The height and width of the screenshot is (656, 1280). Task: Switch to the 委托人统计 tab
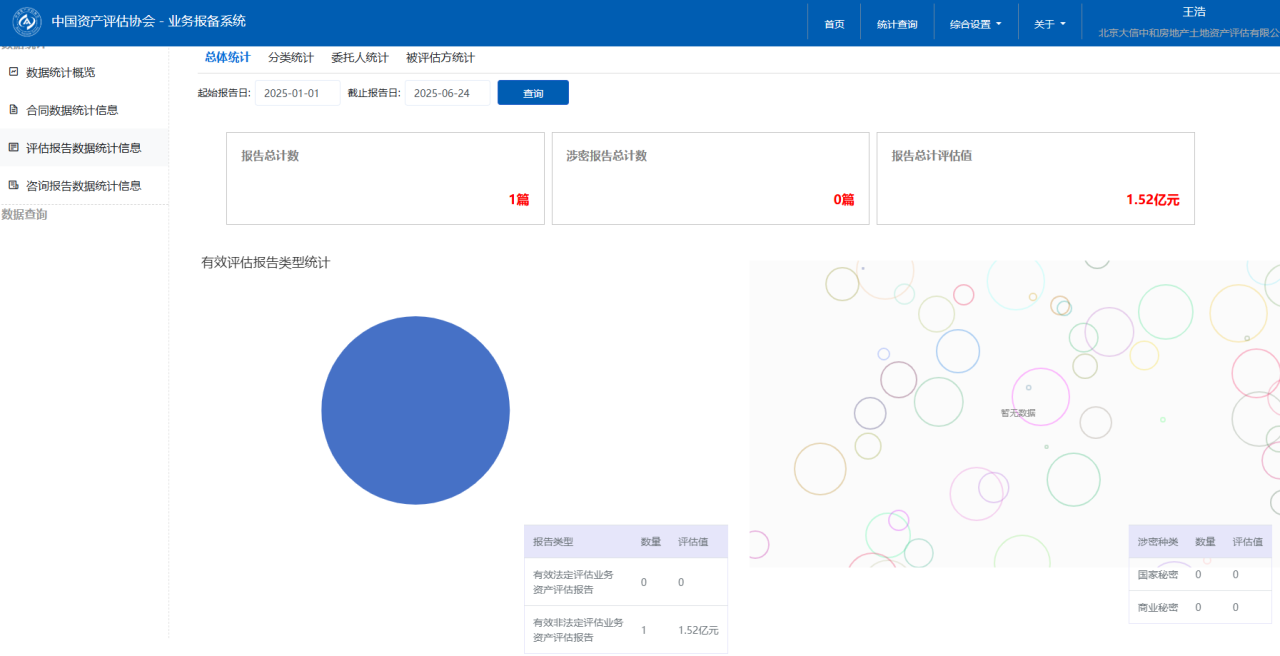(359, 58)
